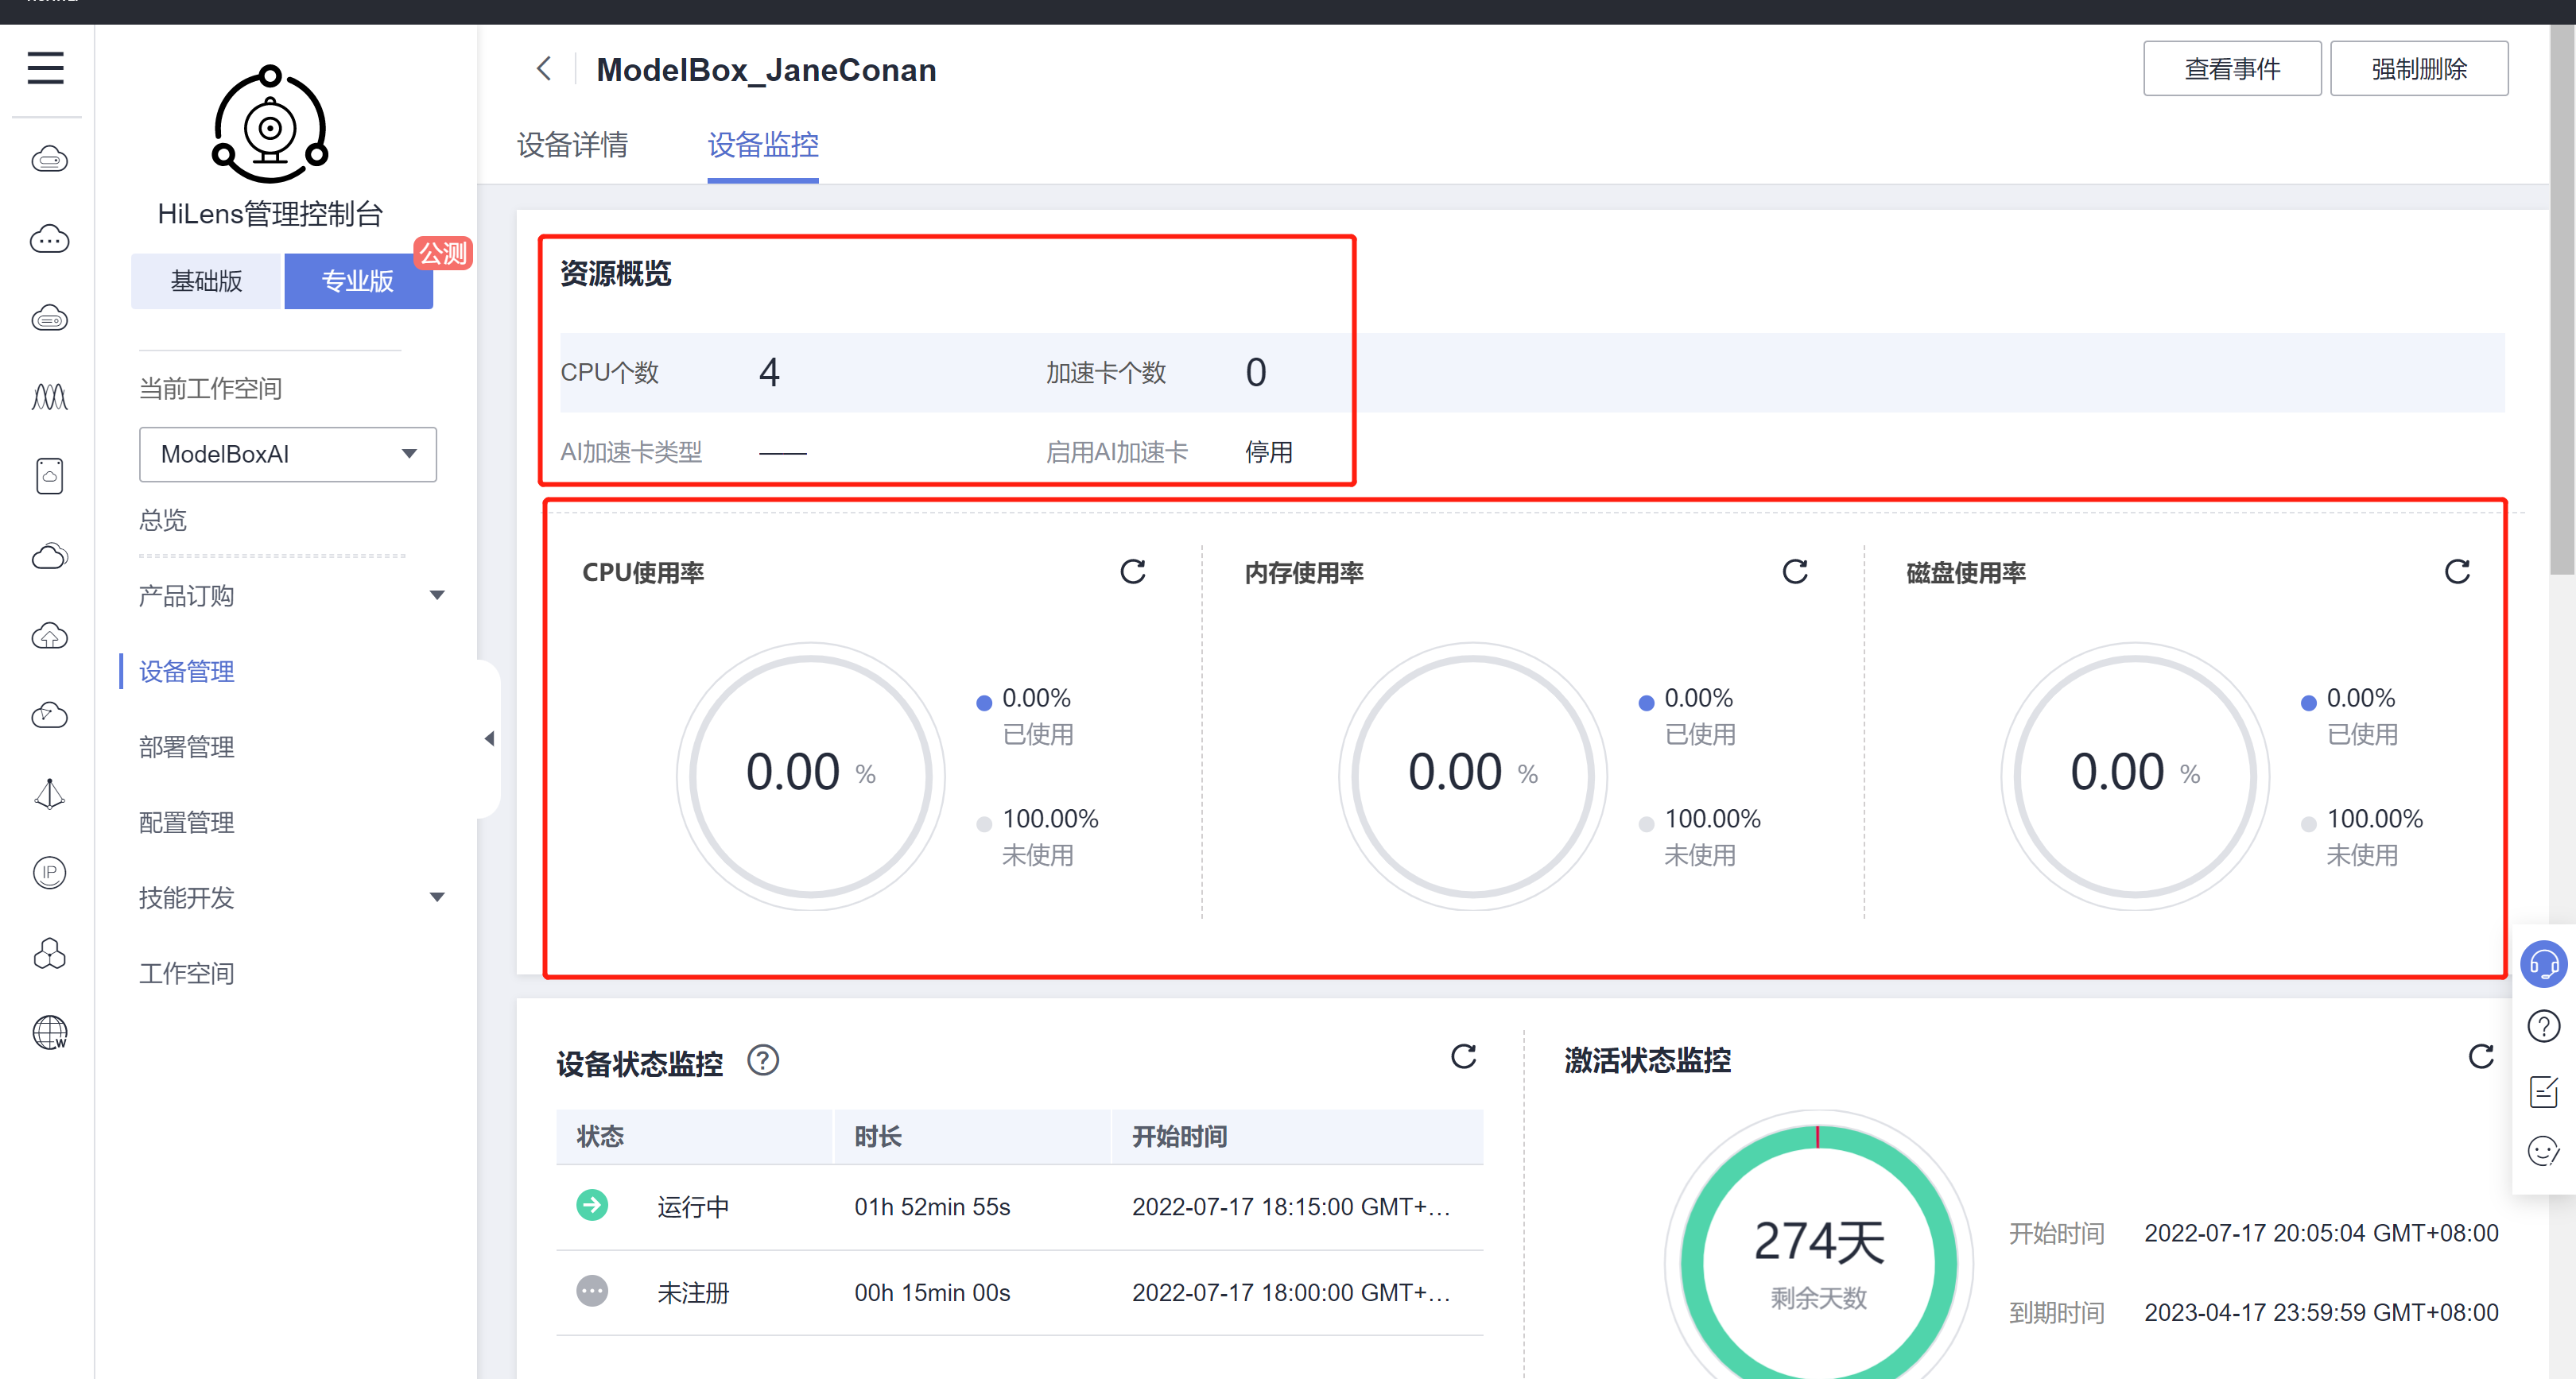2576x1379 pixels.
Task: Refresh the CPU使用率 chart
Action: pyautogui.click(x=1132, y=572)
